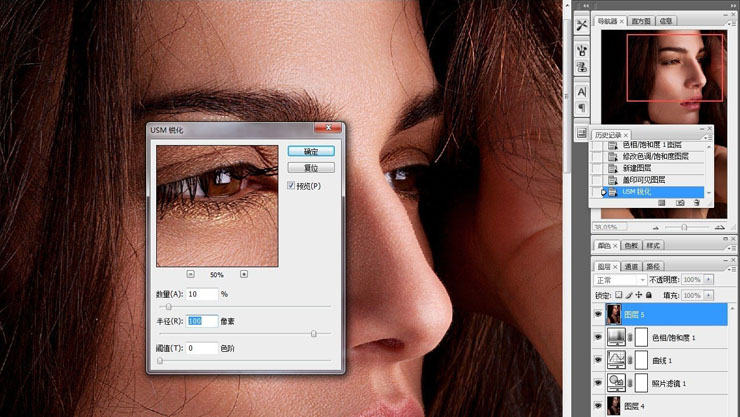
Task: Toggle the 预览(P) preview checkbox
Action: tap(291, 185)
